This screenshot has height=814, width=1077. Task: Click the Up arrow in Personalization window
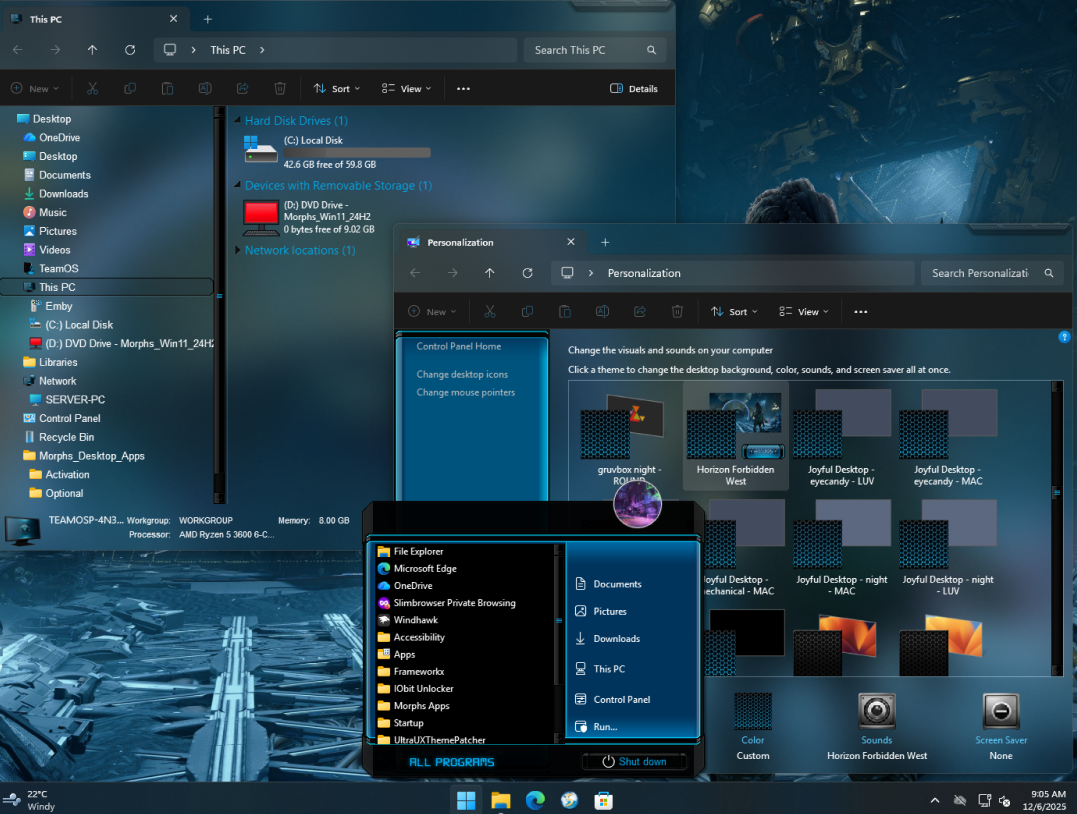(x=489, y=273)
